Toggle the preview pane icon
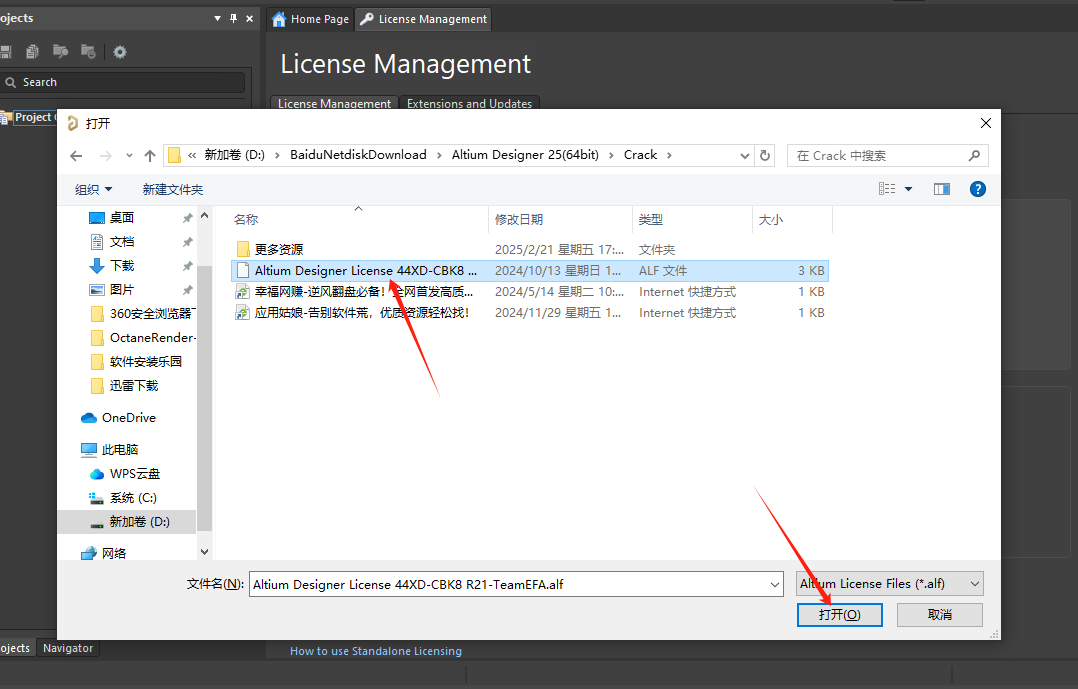The height and width of the screenshot is (689, 1078). [x=941, y=189]
